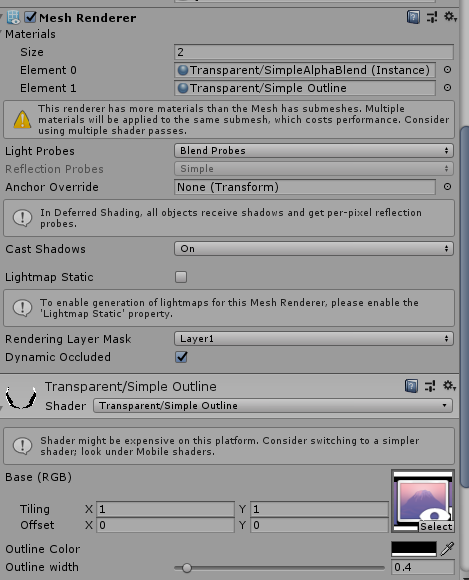Collapse the Mesh Renderer component foldout
The height and width of the screenshot is (580, 469).
pyautogui.click(x=1, y=17)
